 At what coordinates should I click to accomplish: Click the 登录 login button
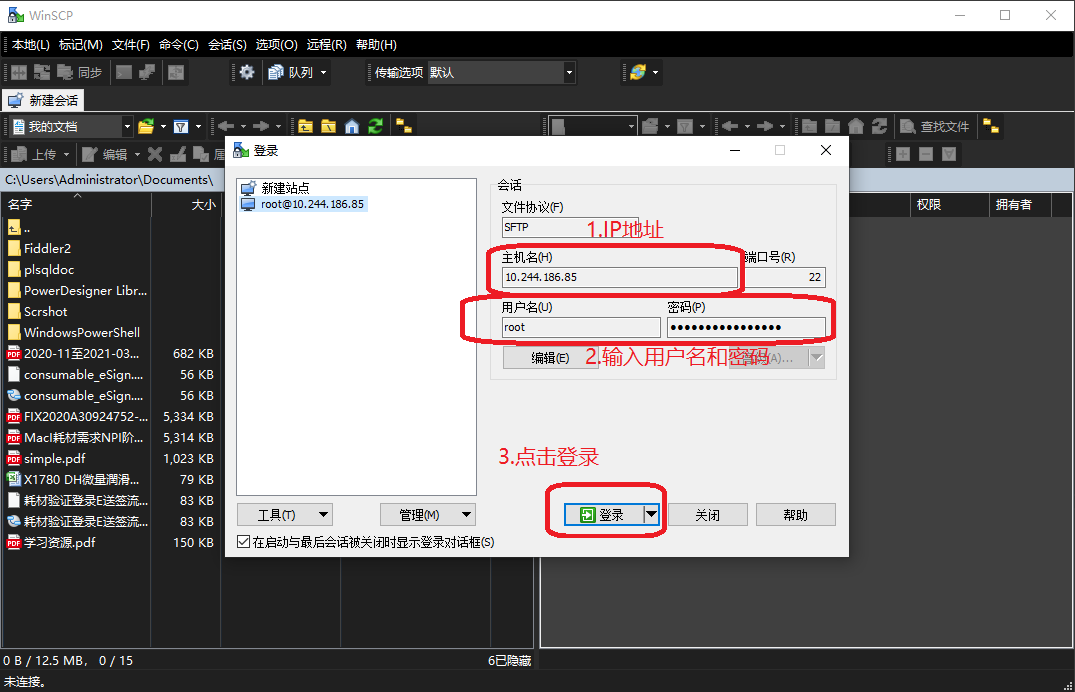click(604, 514)
